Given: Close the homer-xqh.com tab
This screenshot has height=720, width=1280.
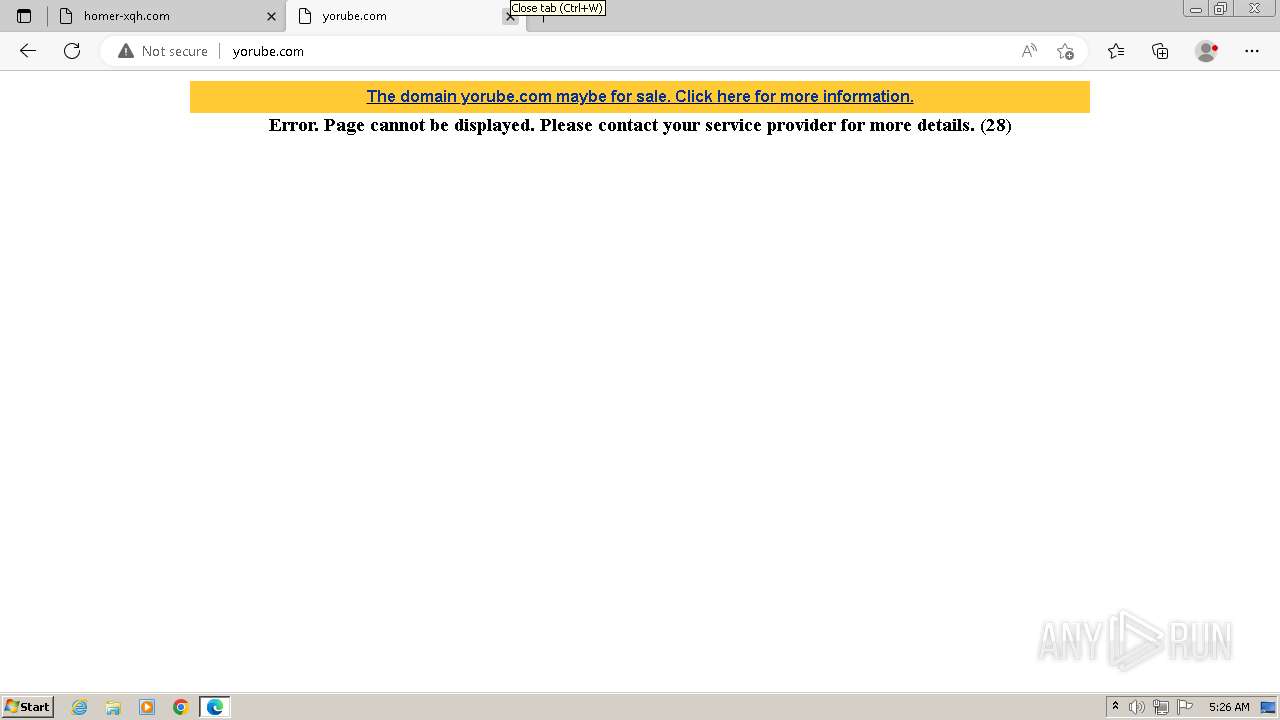Looking at the screenshot, I should [271, 16].
